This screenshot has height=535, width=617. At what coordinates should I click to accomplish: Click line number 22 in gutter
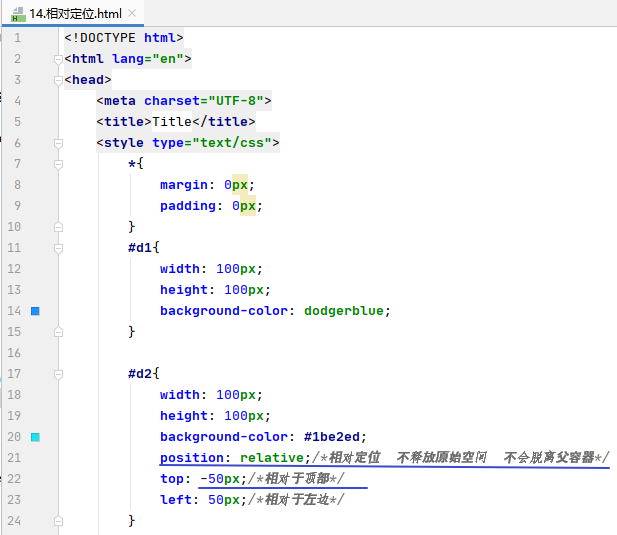pos(14,479)
